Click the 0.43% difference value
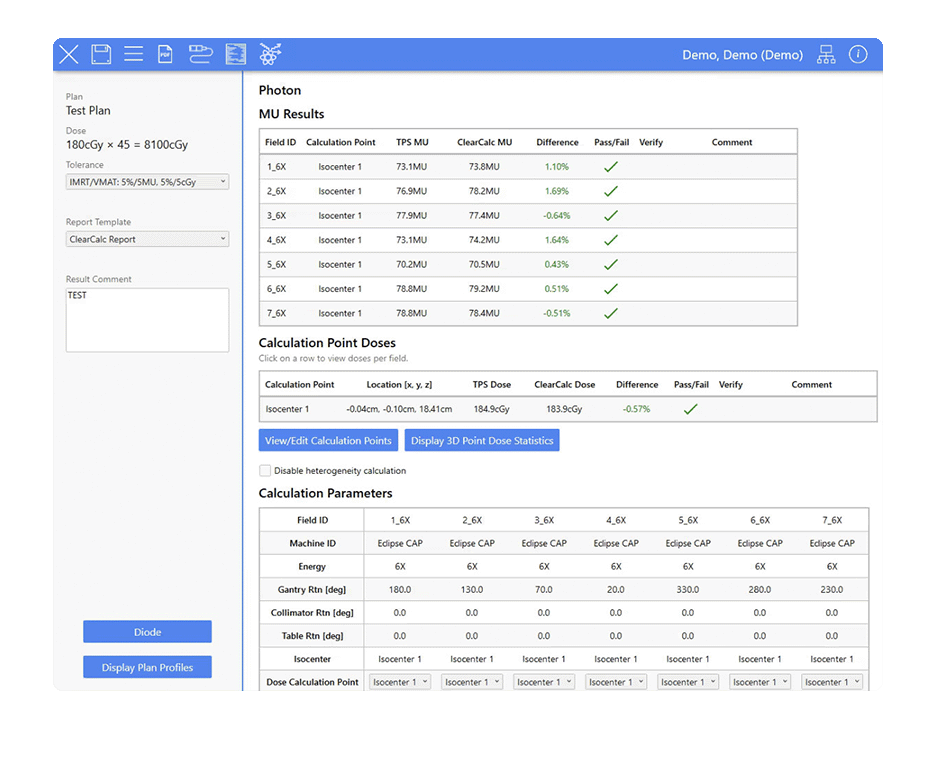This screenshot has height=759, width=936. click(x=556, y=265)
